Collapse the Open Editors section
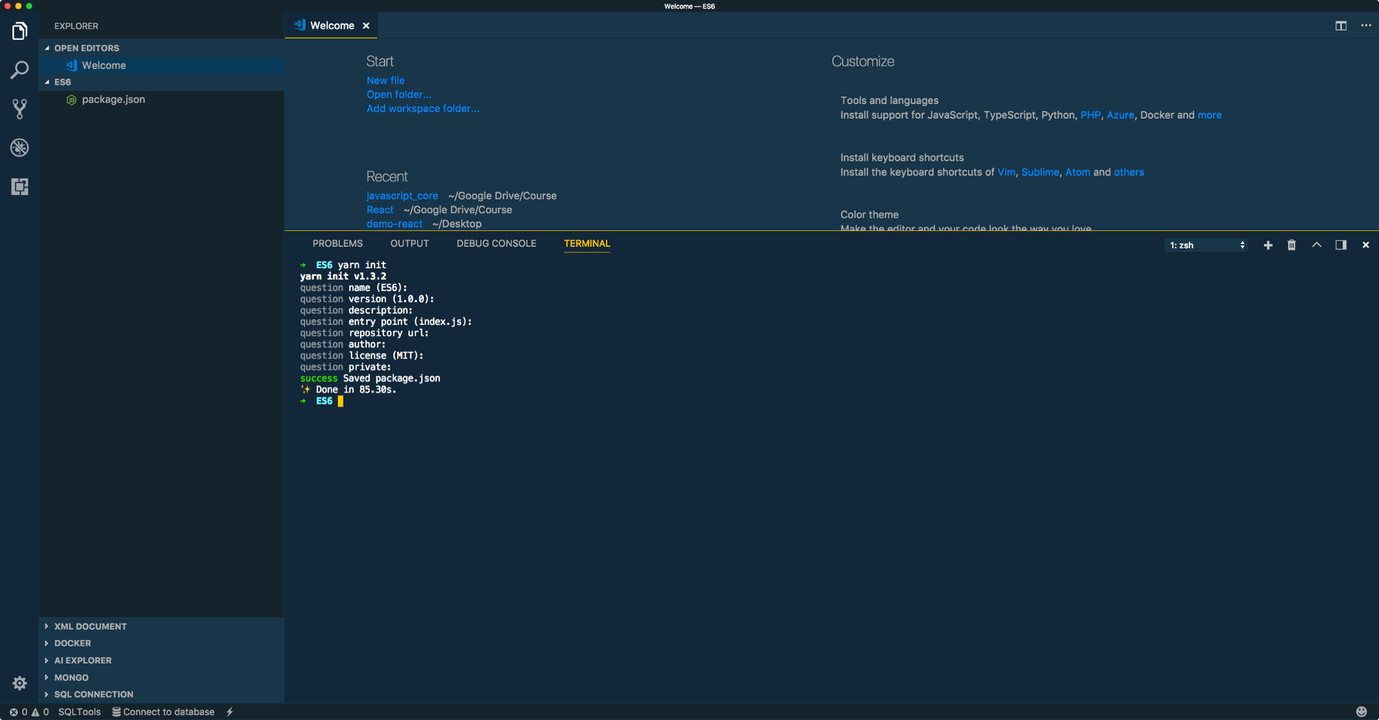 click(162, 48)
